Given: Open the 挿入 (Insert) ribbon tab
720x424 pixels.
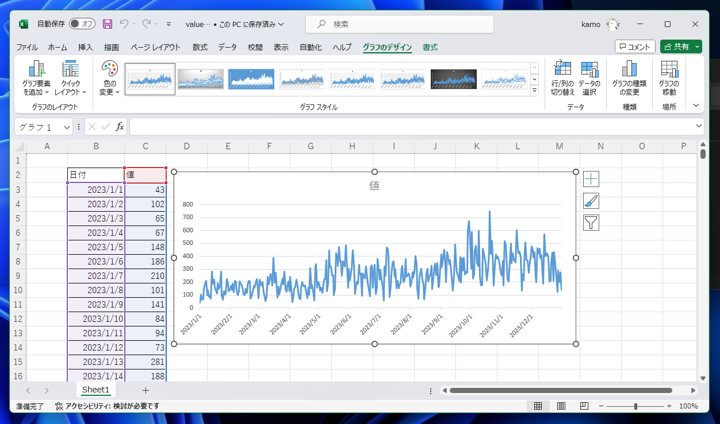Looking at the screenshot, I should coord(85,47).
